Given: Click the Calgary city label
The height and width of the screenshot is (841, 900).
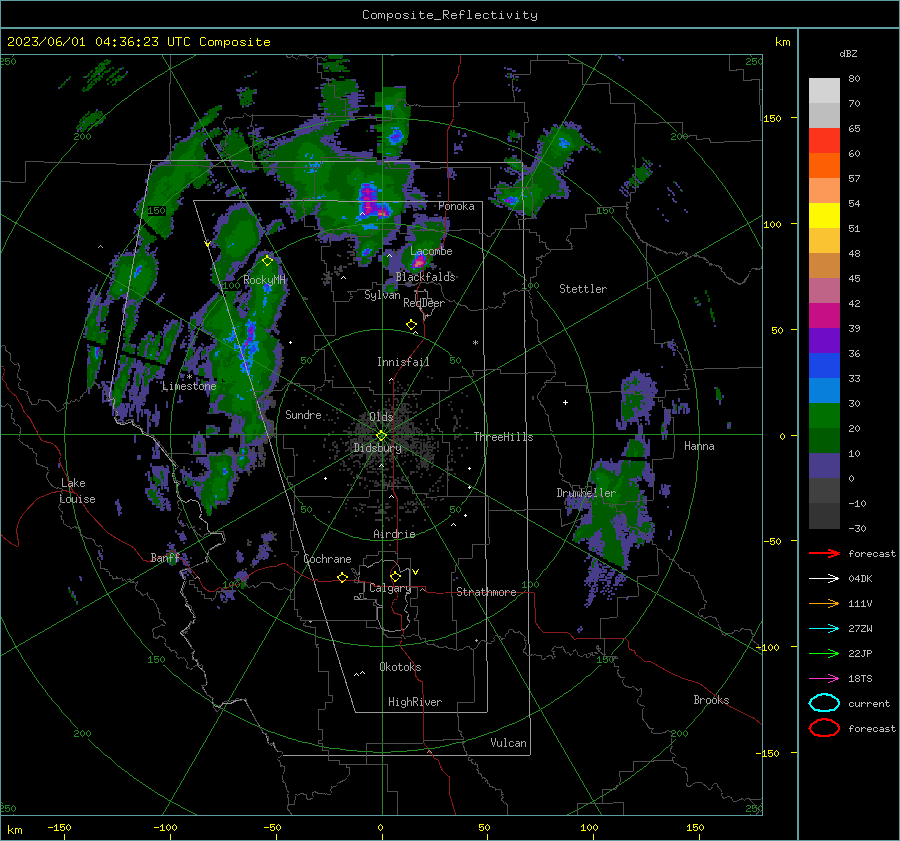Looking at the screenshot, I should (x=390, y=588).
